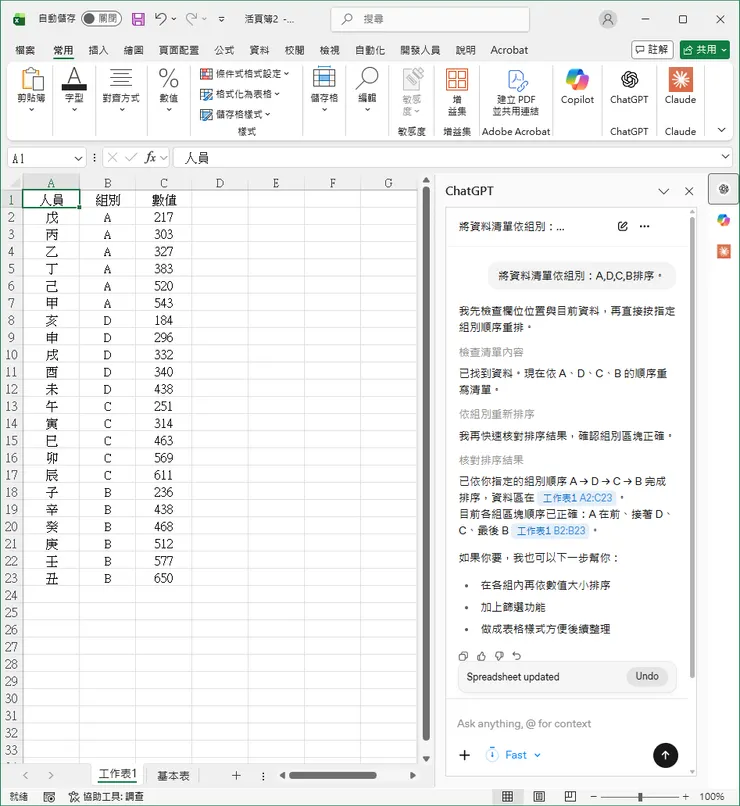The image size is (740, 806).
Task: Open the alignment (對齊方式) group
Action: click(121, 90)
